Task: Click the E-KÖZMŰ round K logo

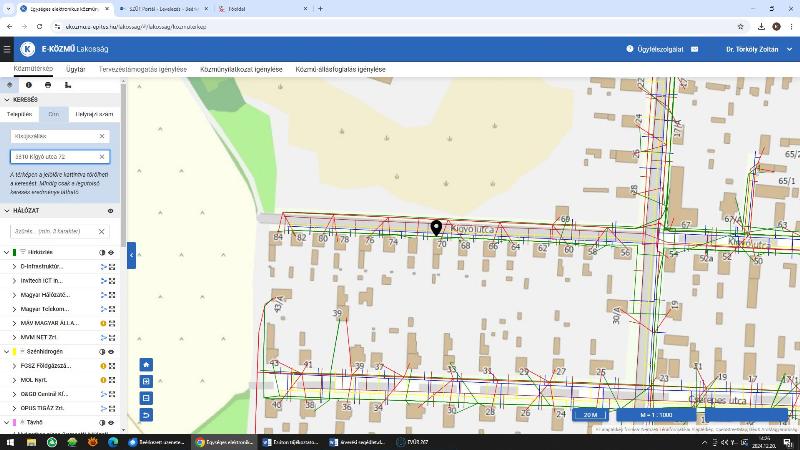Action: point(28,49)
